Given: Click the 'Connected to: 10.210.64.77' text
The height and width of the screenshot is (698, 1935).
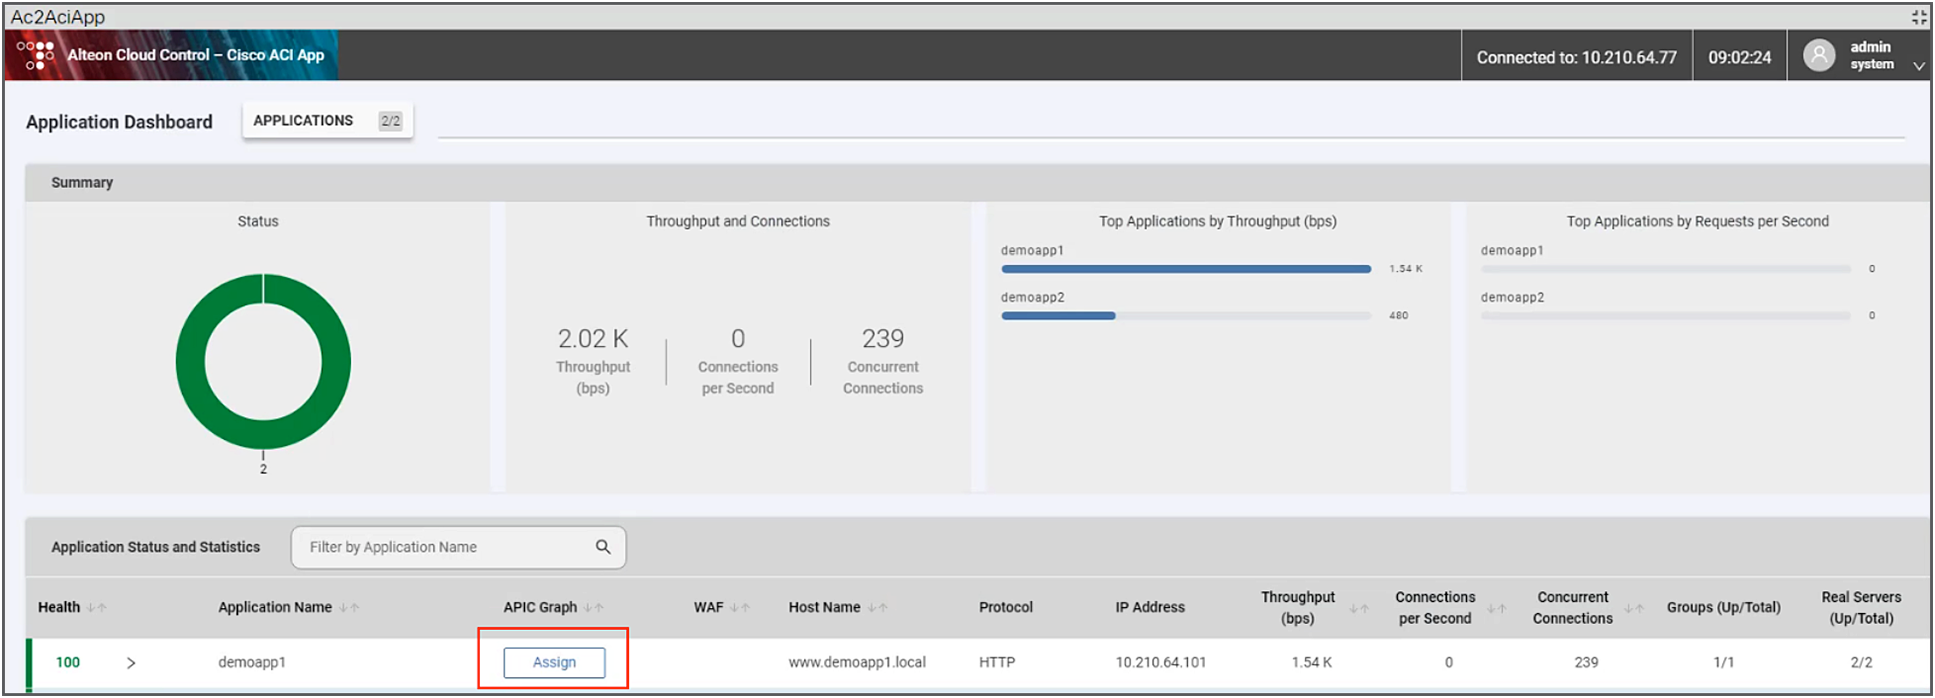Looking at the screenshot, I should click(x=1577, y=57).
